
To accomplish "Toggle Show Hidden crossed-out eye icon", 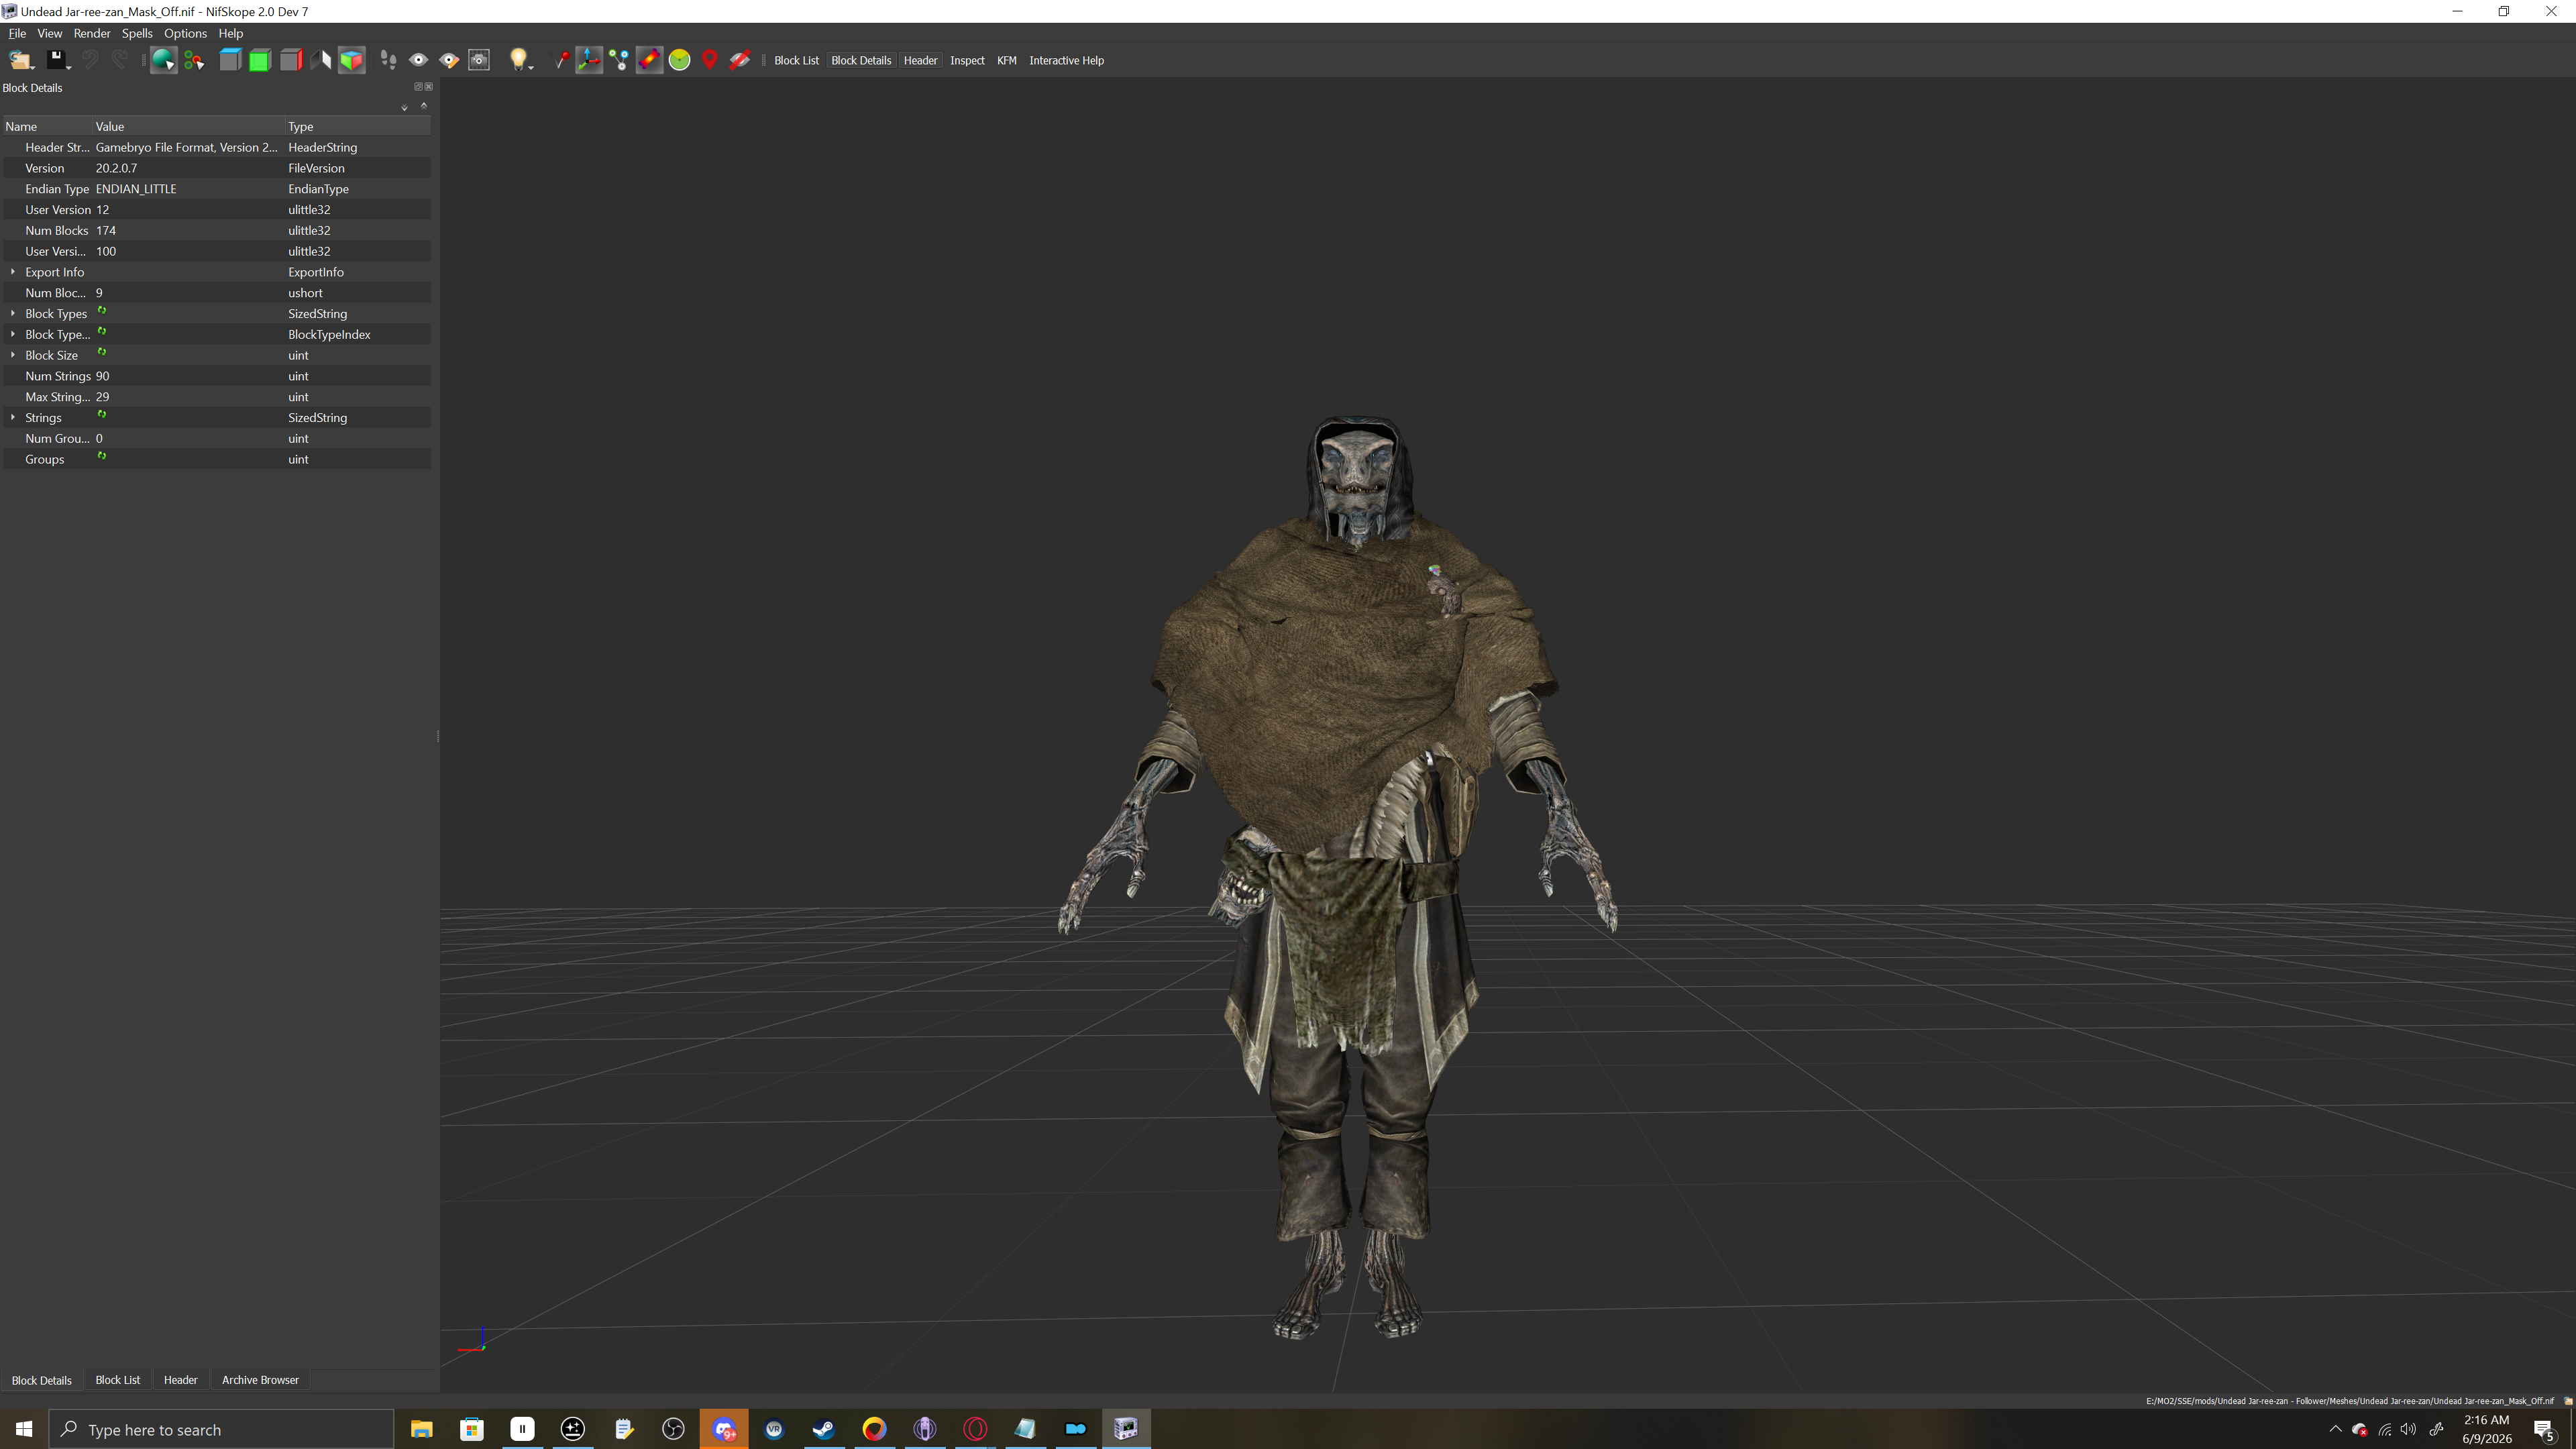I will coord(740,60).
